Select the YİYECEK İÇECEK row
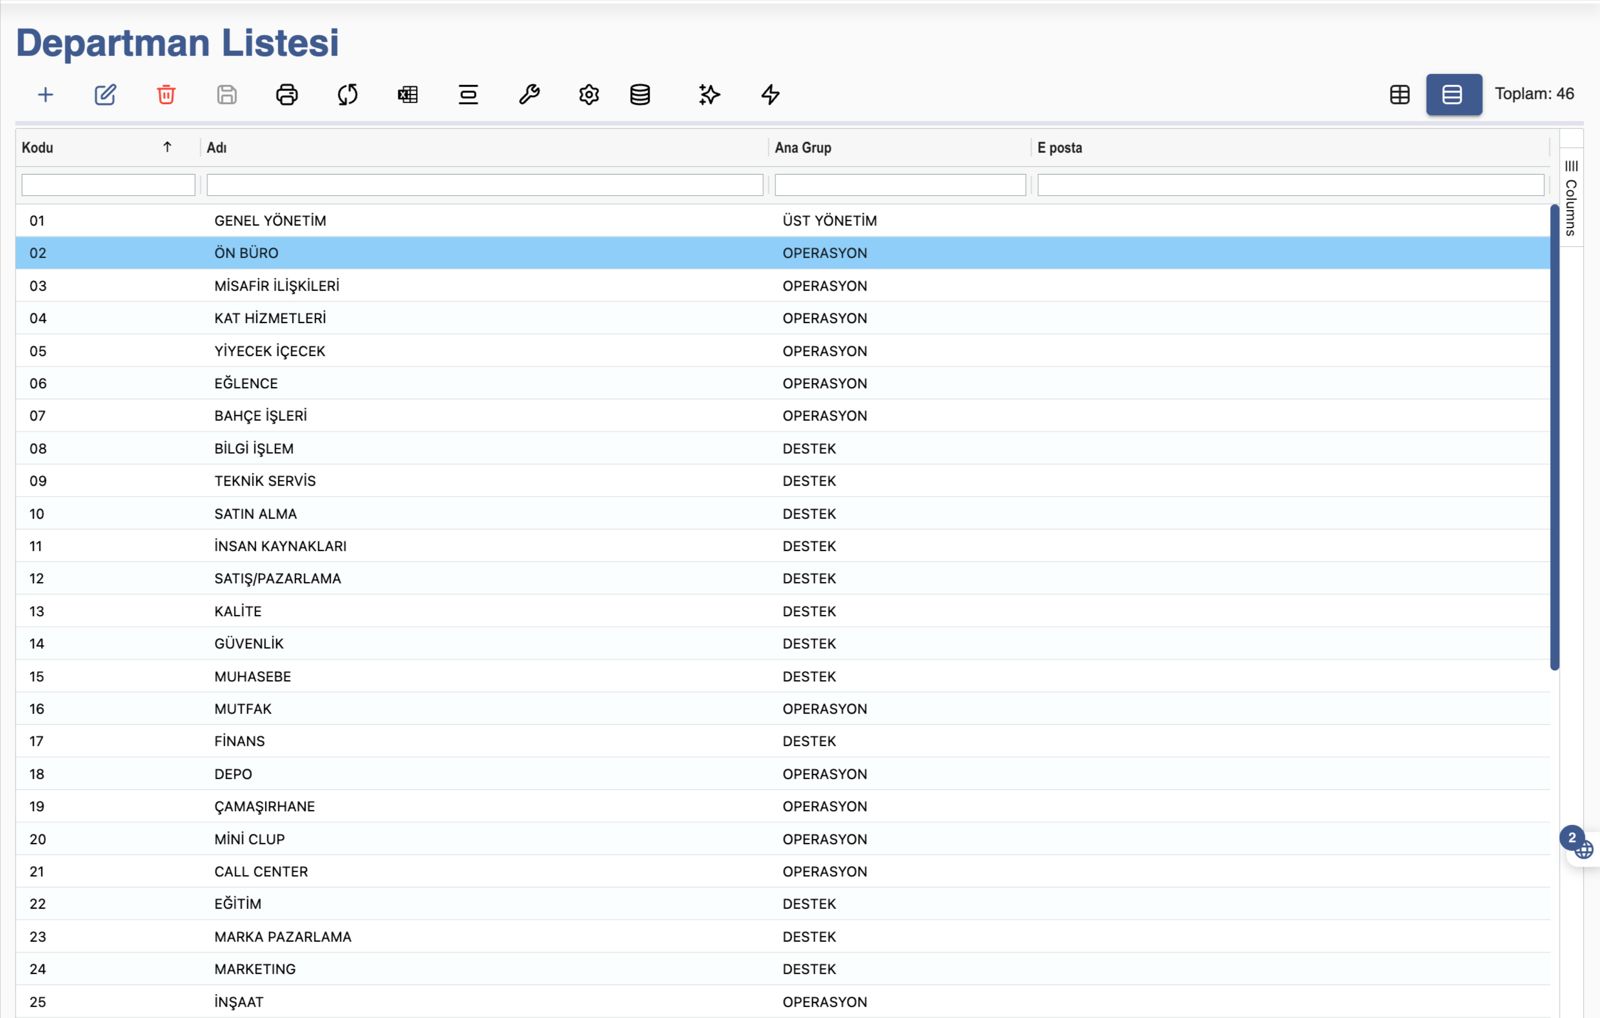 (x=783, y=351)
